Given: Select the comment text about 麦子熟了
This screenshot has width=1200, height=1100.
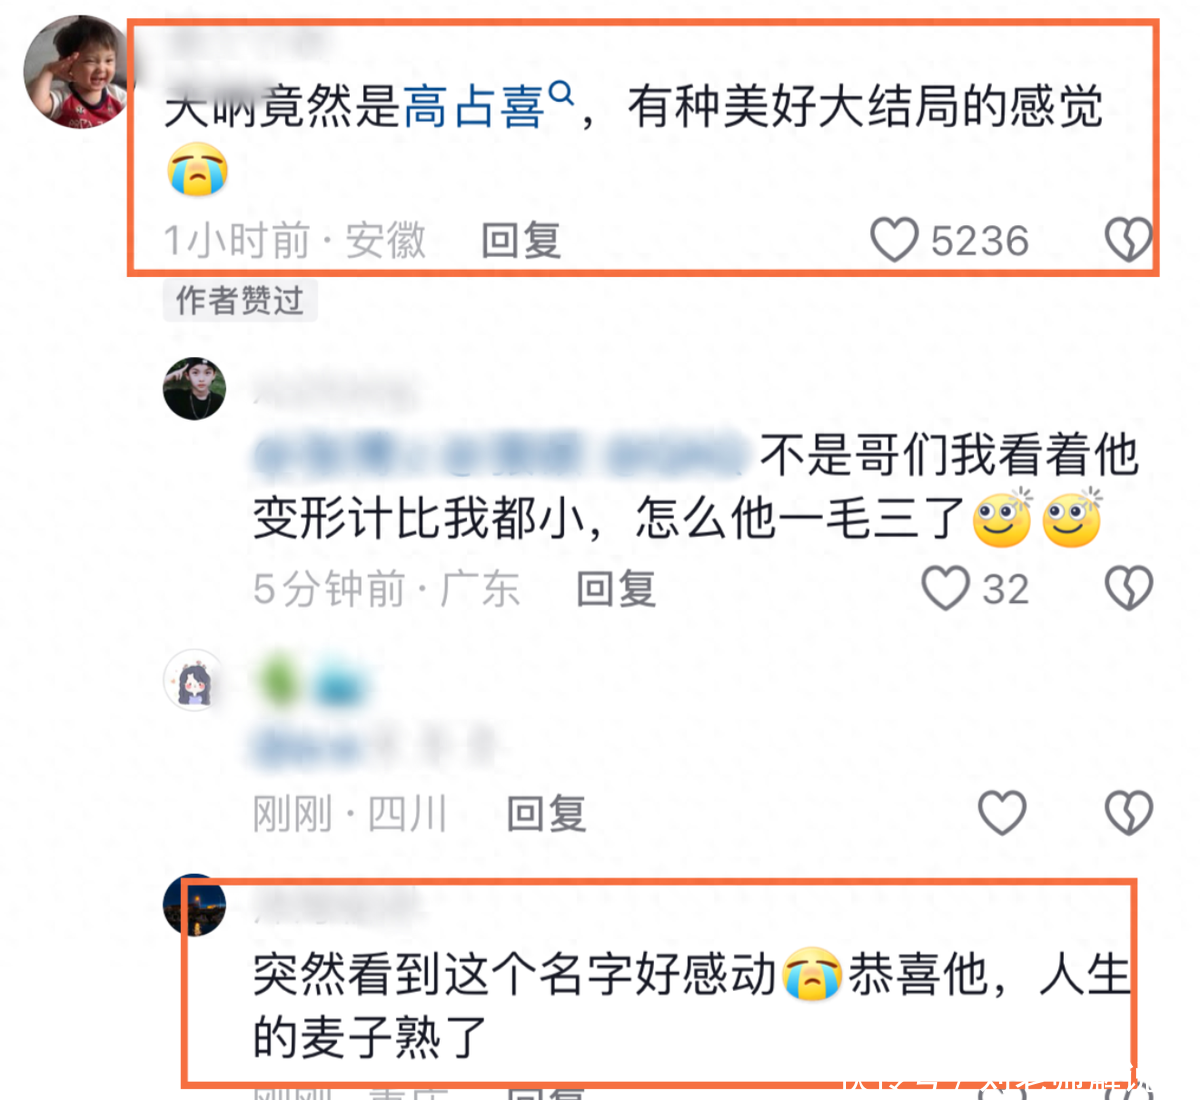Looking at the screenshot, I should pos(691,1005).
